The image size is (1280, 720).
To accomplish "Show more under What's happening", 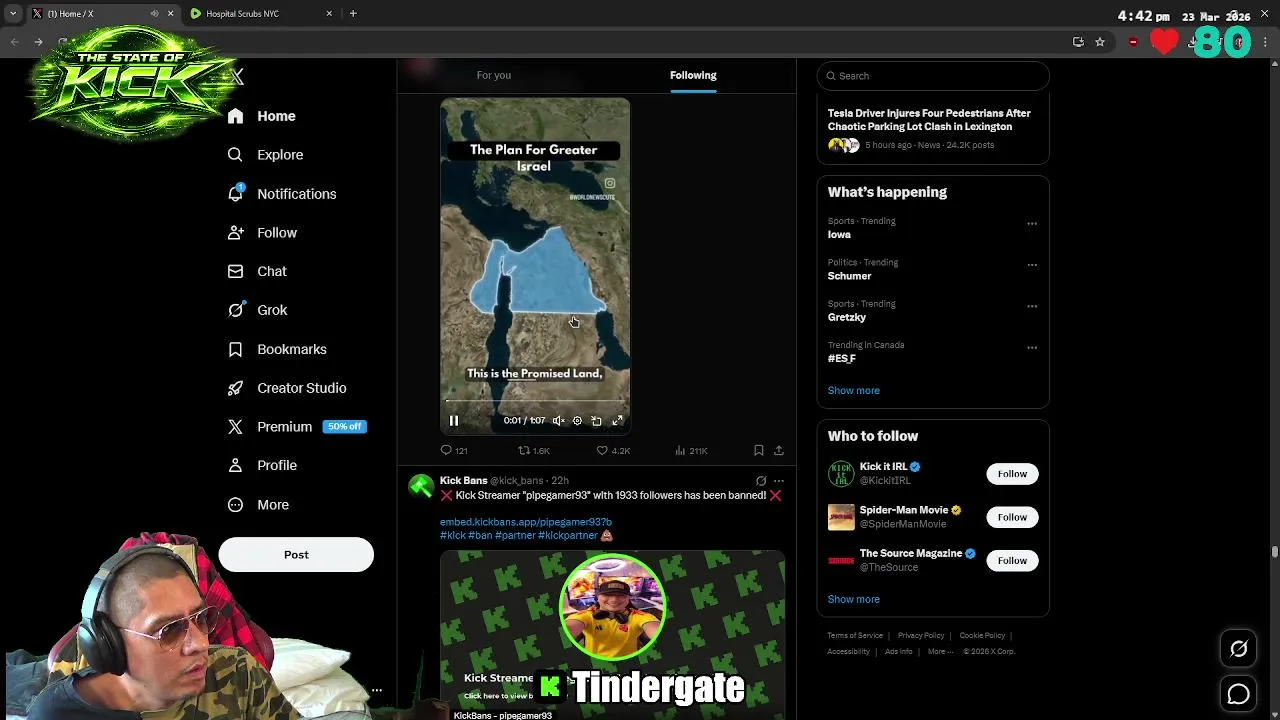I will (854, 391).
